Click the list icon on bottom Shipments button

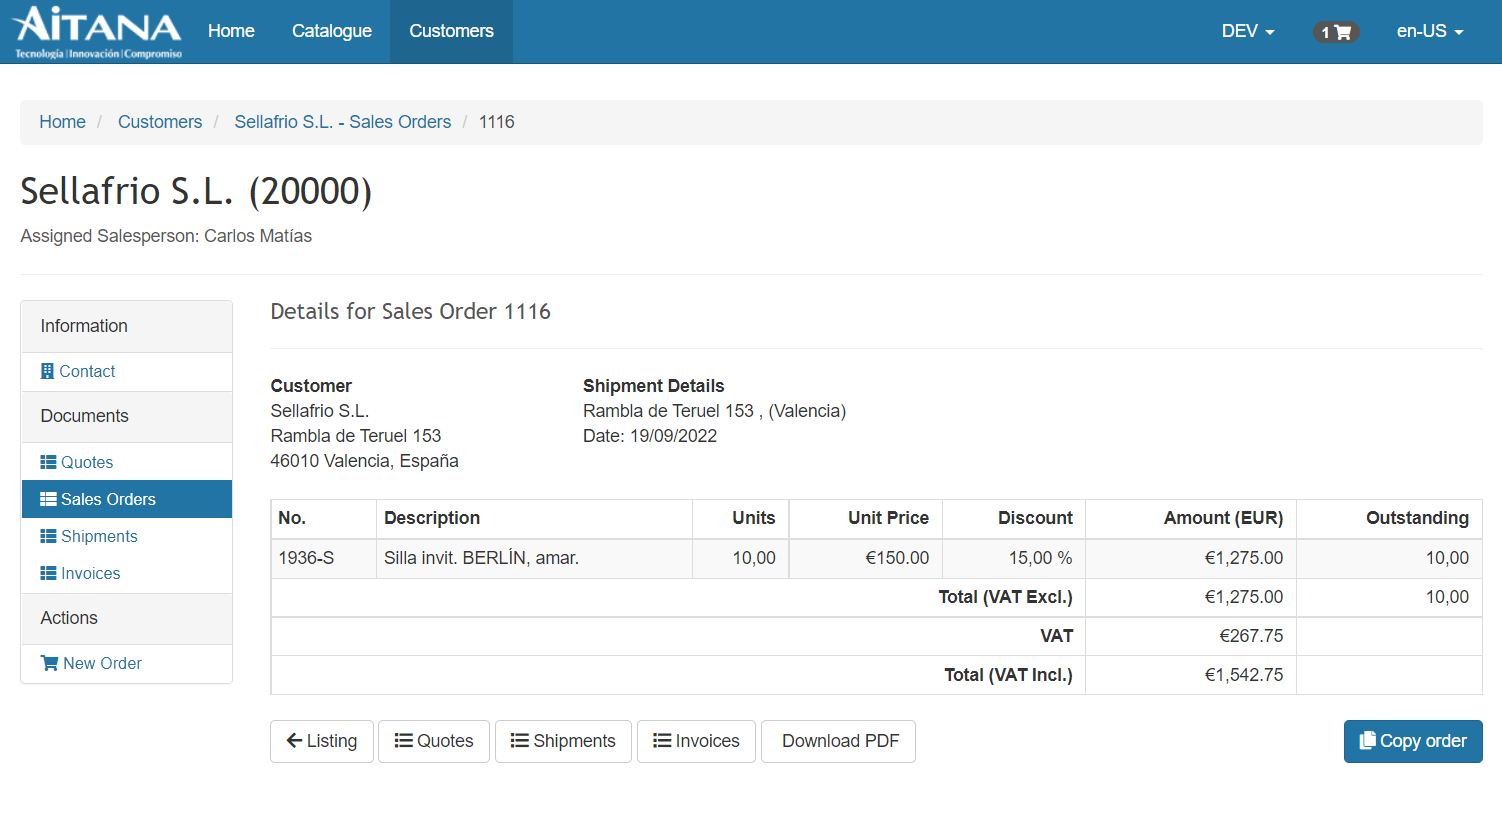[x=520, y=741]
